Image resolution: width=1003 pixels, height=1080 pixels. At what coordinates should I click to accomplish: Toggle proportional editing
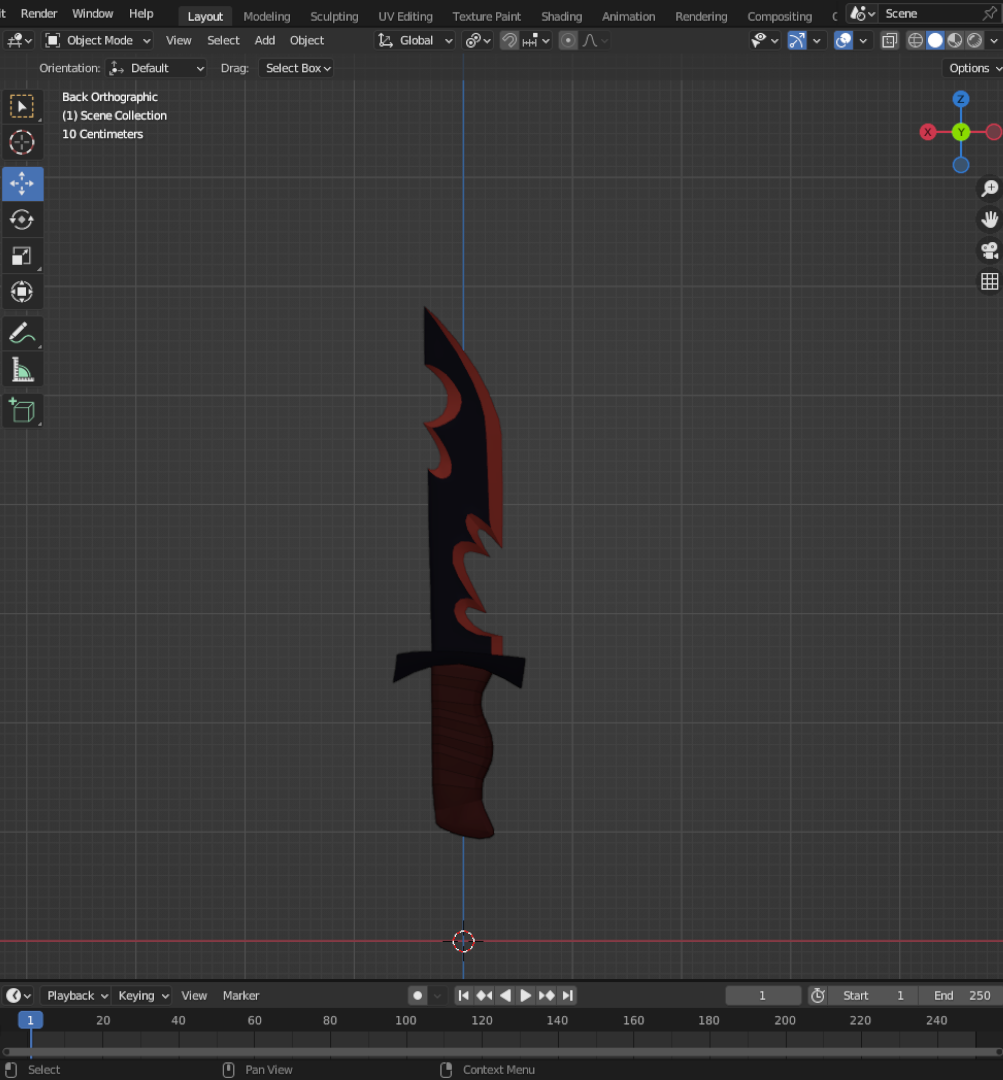(568, 41)
